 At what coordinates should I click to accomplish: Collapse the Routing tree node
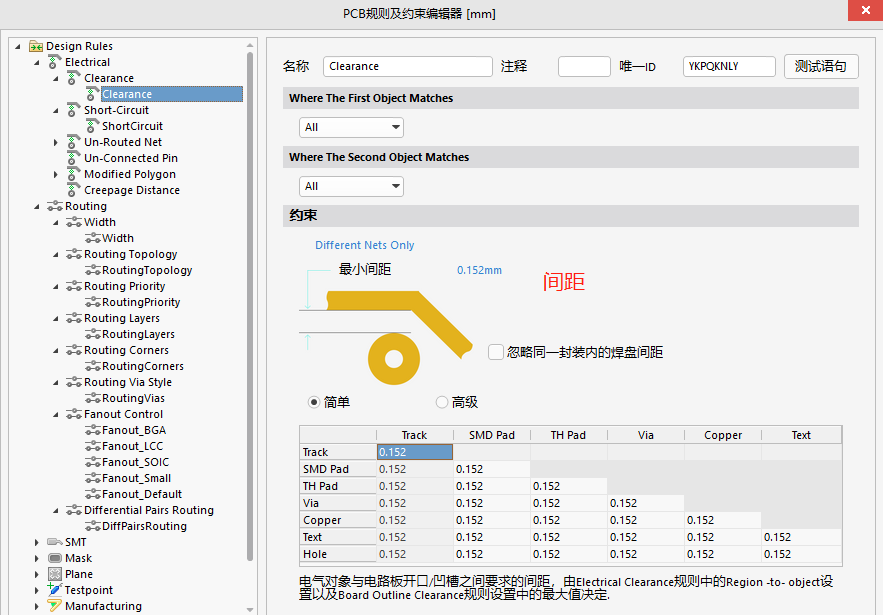37,207
